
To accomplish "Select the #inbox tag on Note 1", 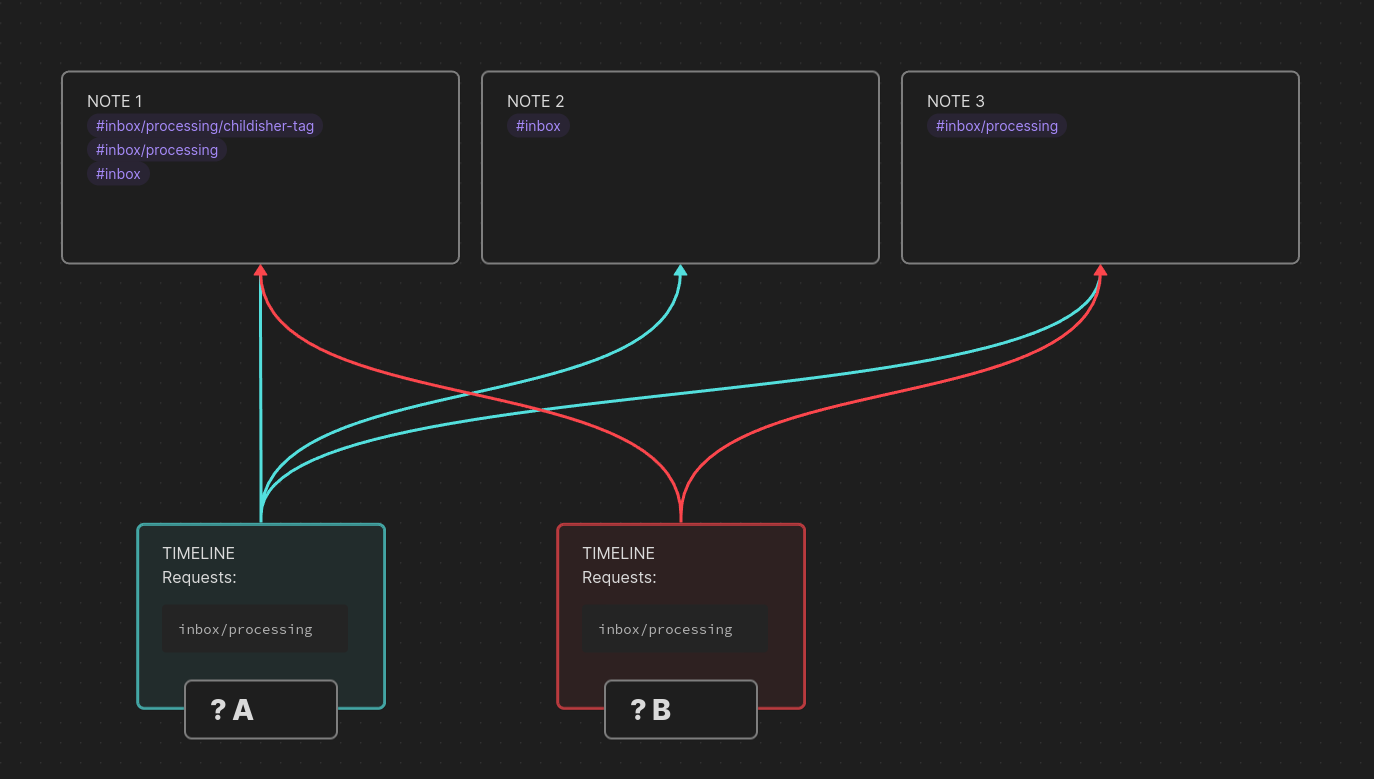I will (118, 173).
